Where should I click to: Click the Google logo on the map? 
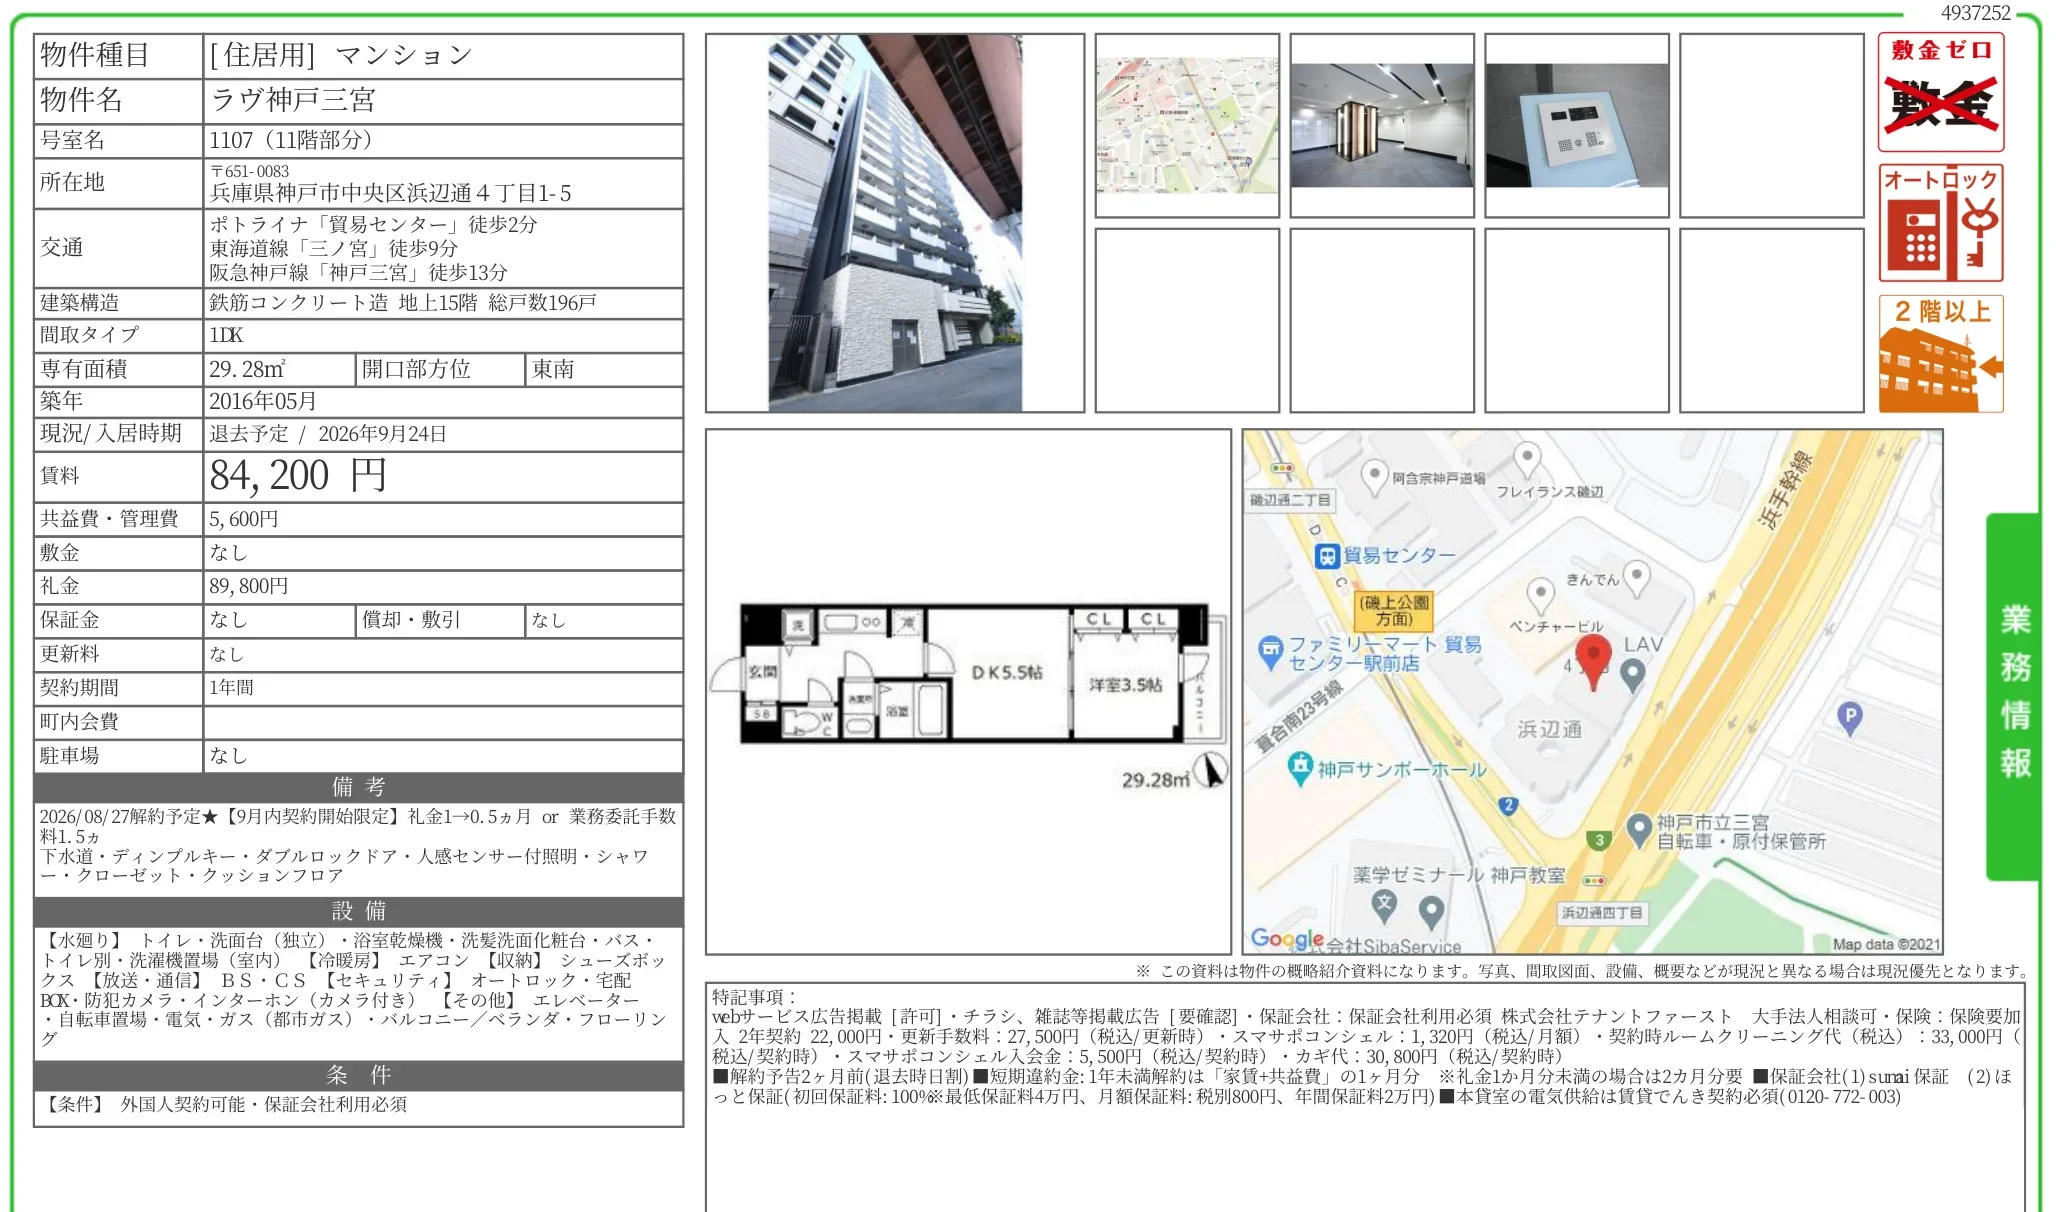click(1287, 939)
